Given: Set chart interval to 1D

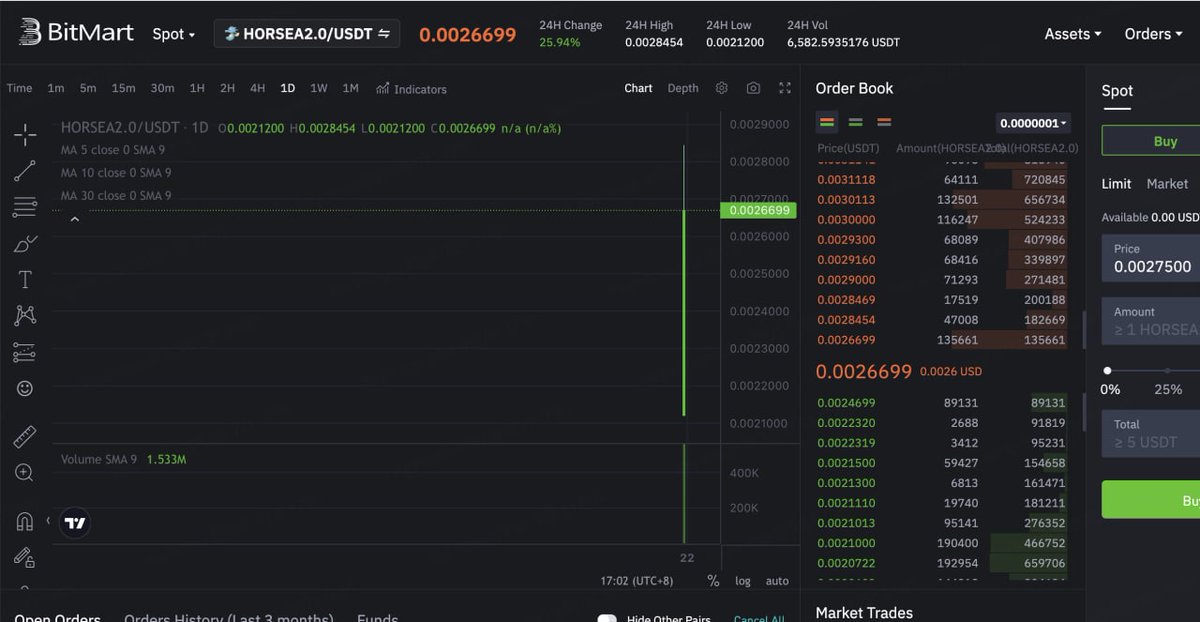Looking at the screenshot, I should (287, 88).
